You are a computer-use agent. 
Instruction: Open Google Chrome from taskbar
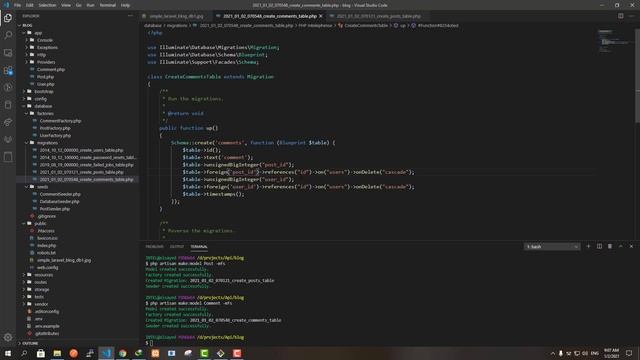coord(122,353)
